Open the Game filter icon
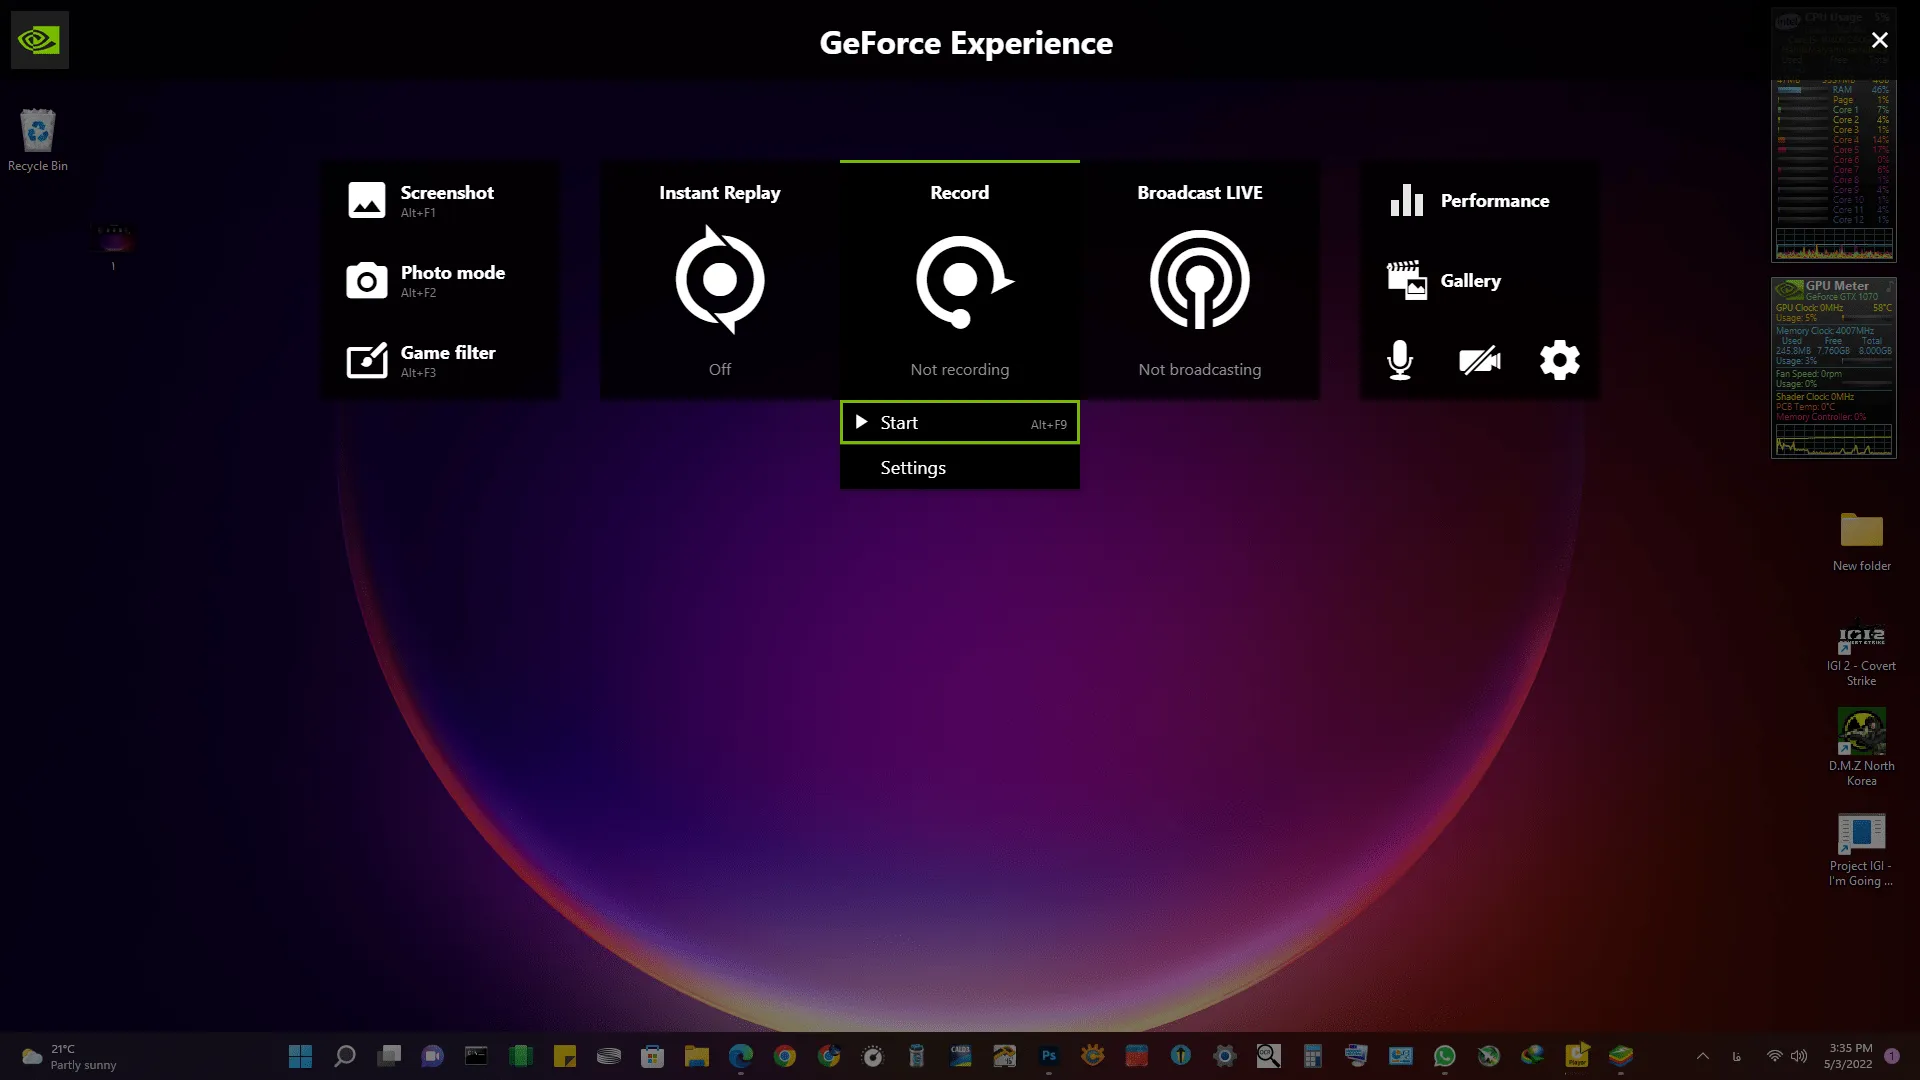1920x1080 pixels. pos(366,361)
